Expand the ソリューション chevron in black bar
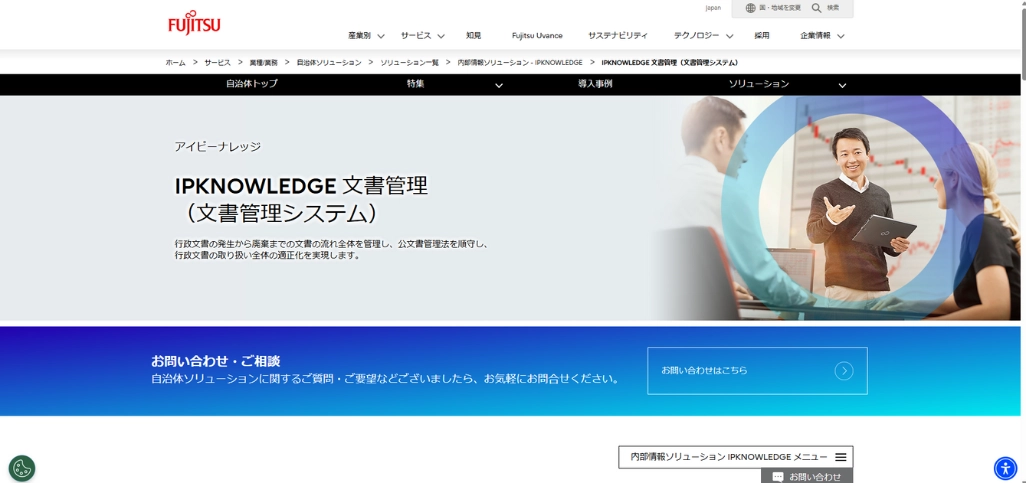The image size is (1026, 483). click(842, 85)
